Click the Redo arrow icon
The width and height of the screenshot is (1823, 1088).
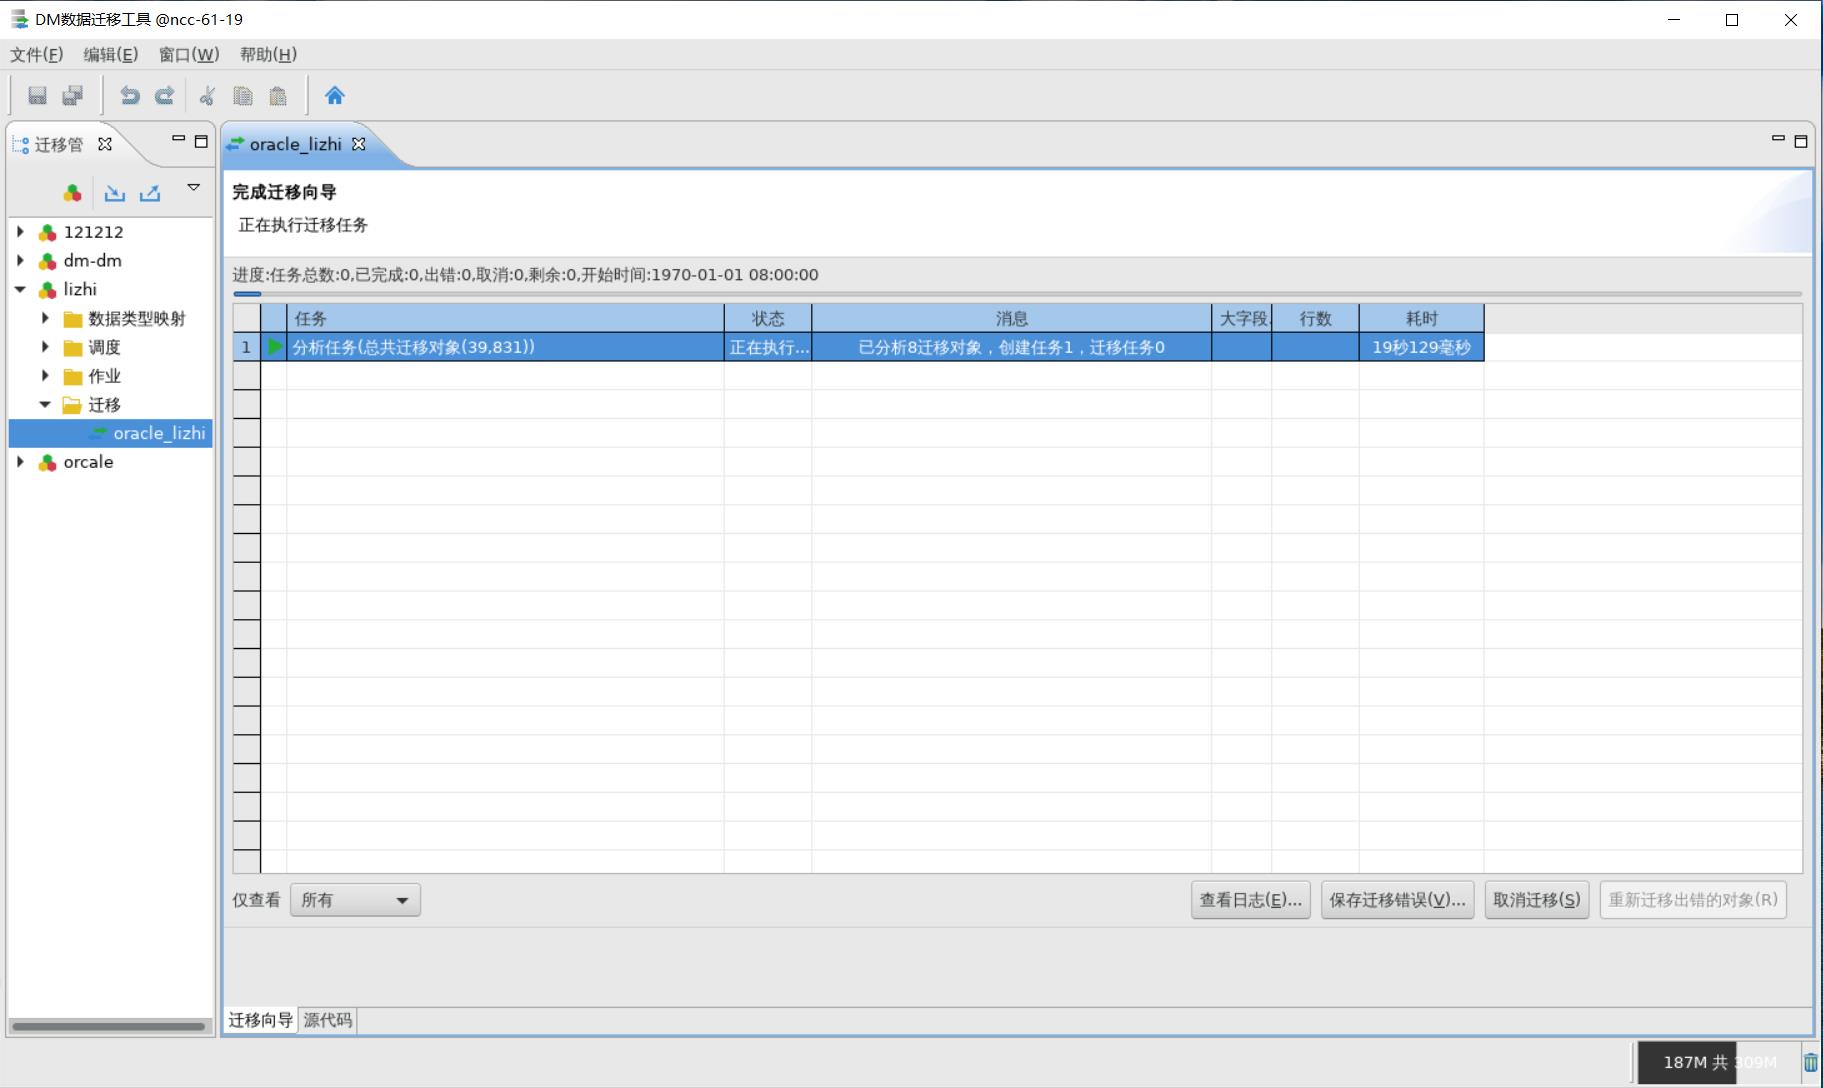coord(164,96)
